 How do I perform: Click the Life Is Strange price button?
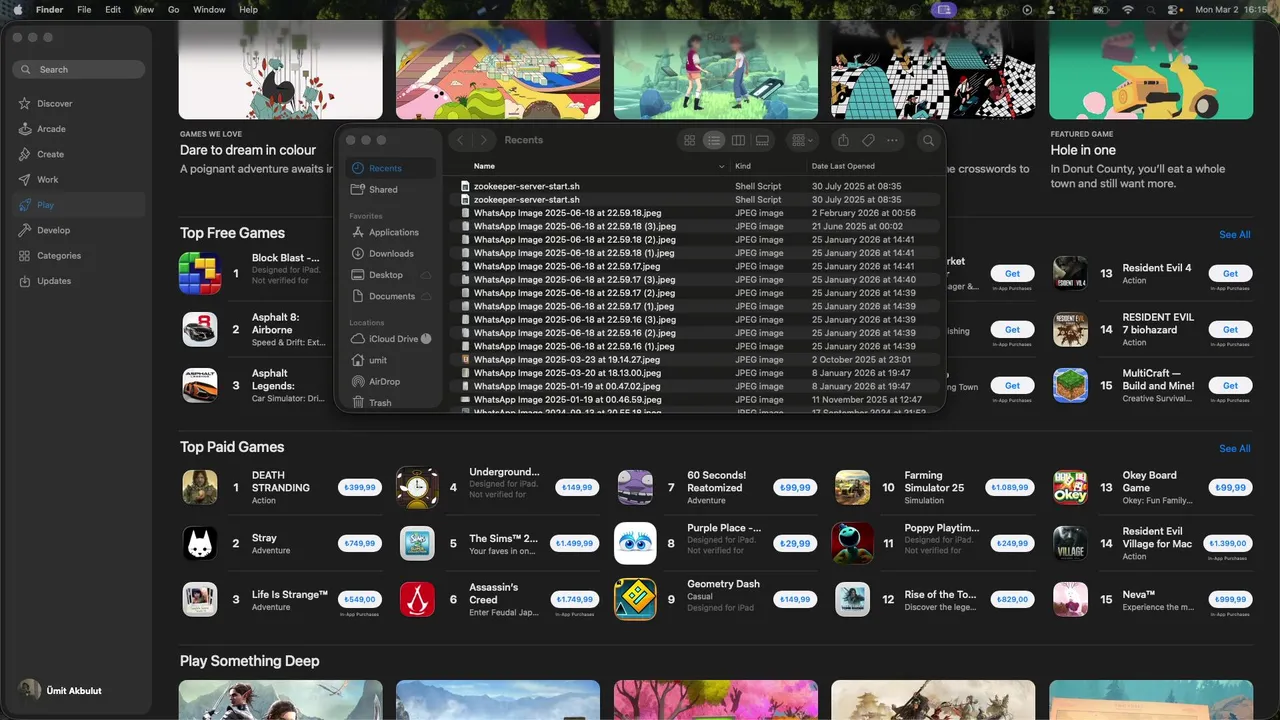pos(359,599)
